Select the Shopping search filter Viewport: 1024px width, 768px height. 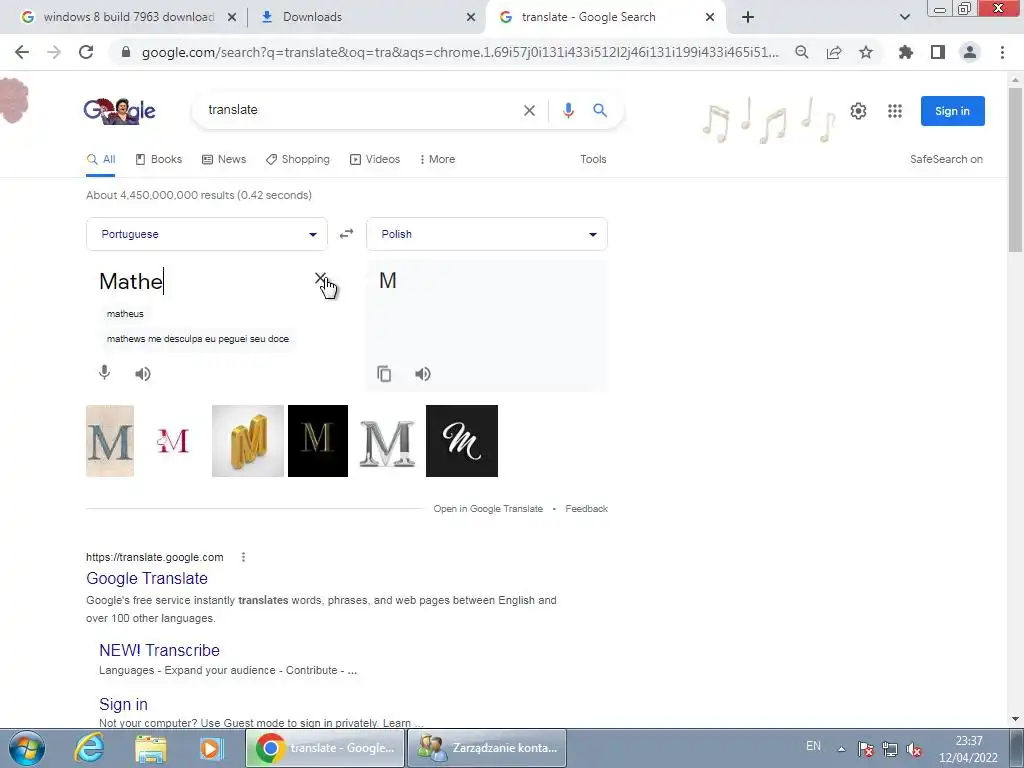298,159
